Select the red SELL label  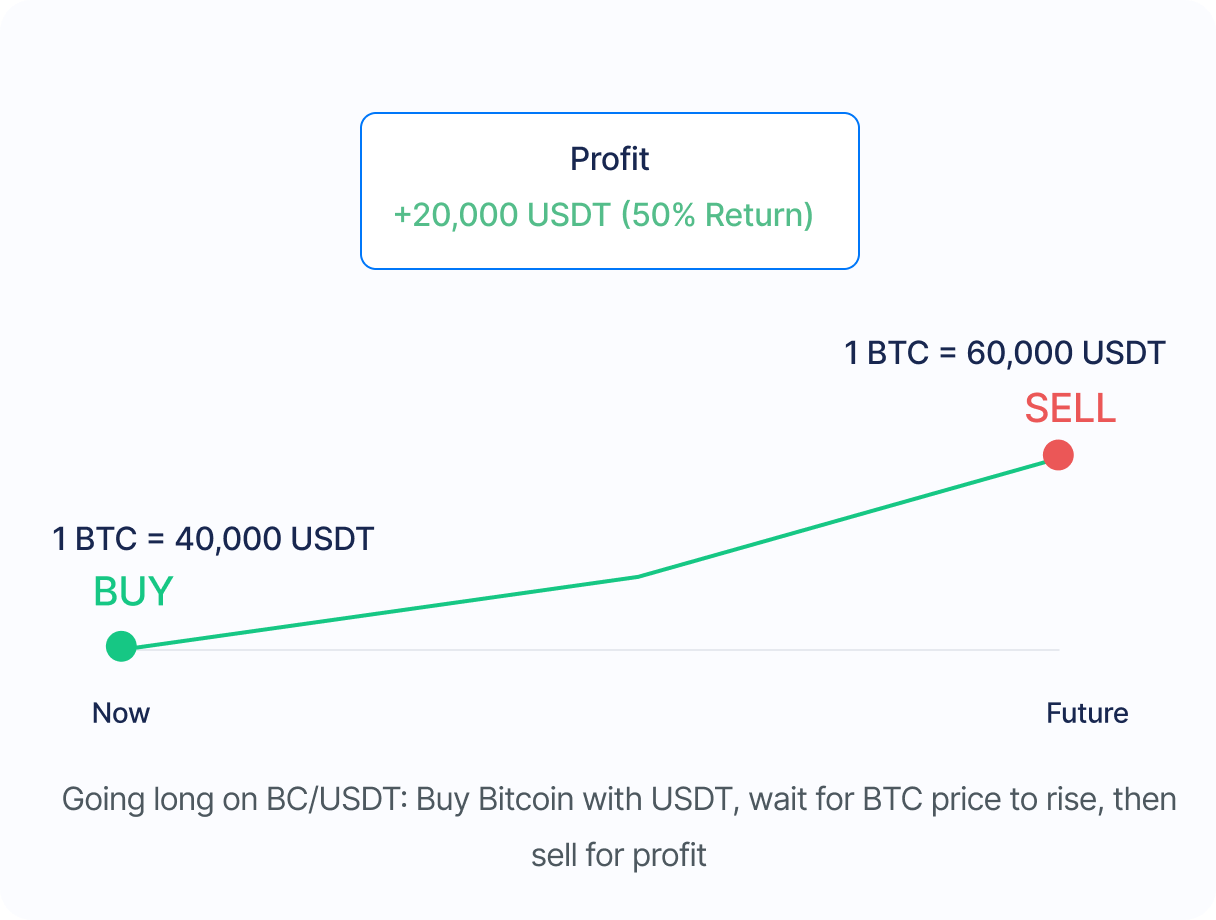1070,409
